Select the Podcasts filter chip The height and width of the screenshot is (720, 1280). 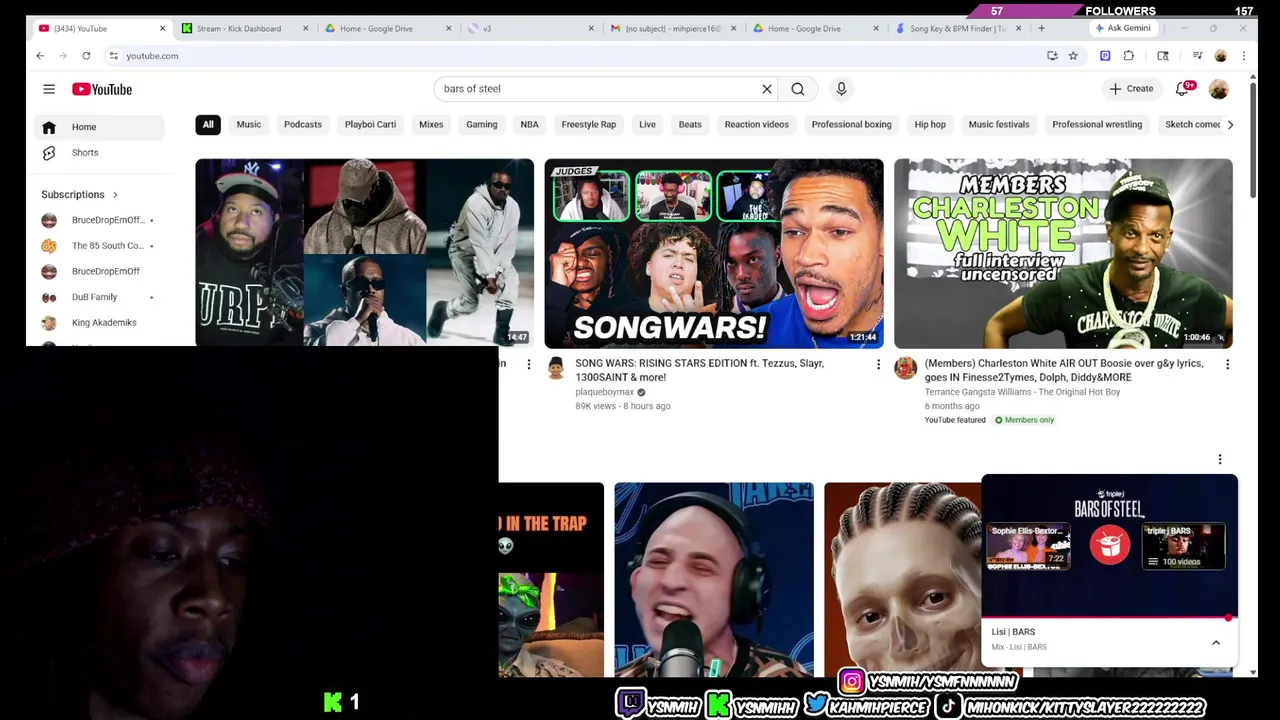coord(303,125)
